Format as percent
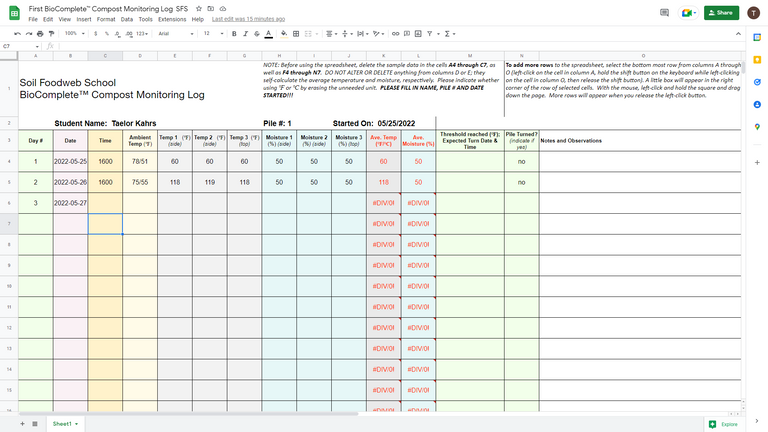Viewport: 768px width, 432px height. (106, 34)
